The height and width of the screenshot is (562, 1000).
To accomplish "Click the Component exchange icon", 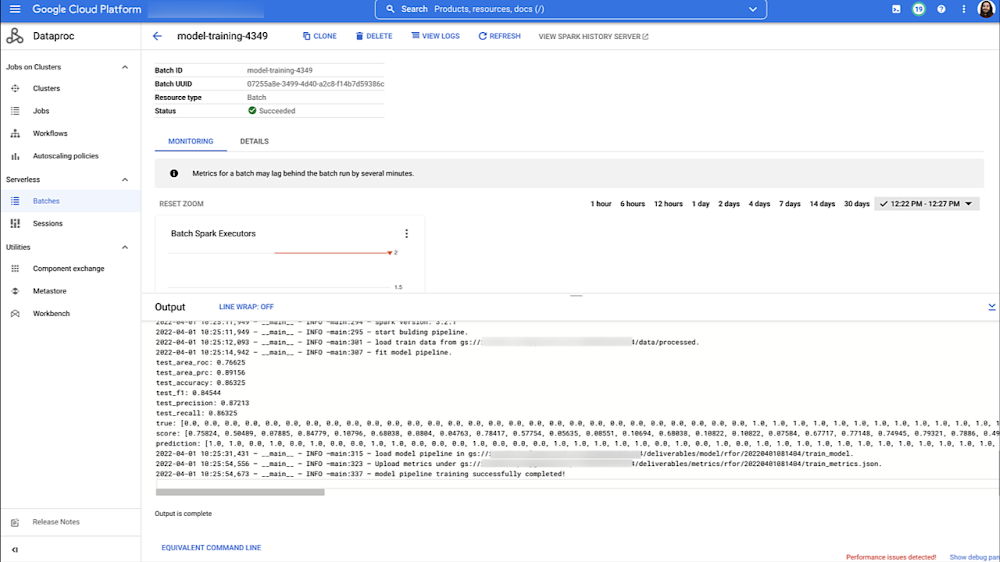I will pyautogui.click(x=15, y=269).
